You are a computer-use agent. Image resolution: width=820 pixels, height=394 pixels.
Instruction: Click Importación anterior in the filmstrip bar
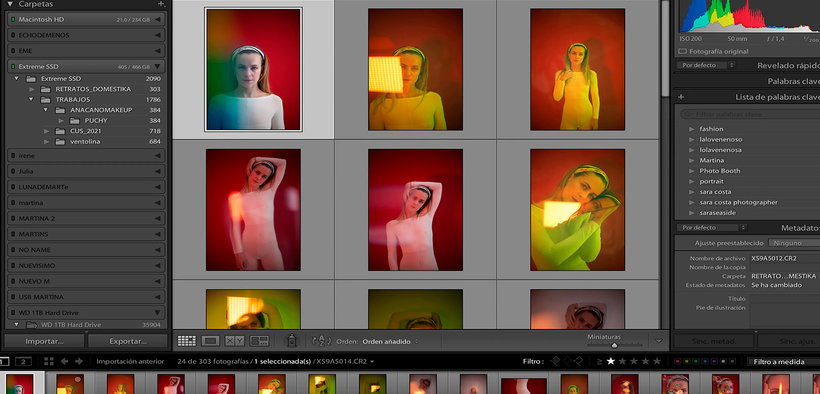130,361
